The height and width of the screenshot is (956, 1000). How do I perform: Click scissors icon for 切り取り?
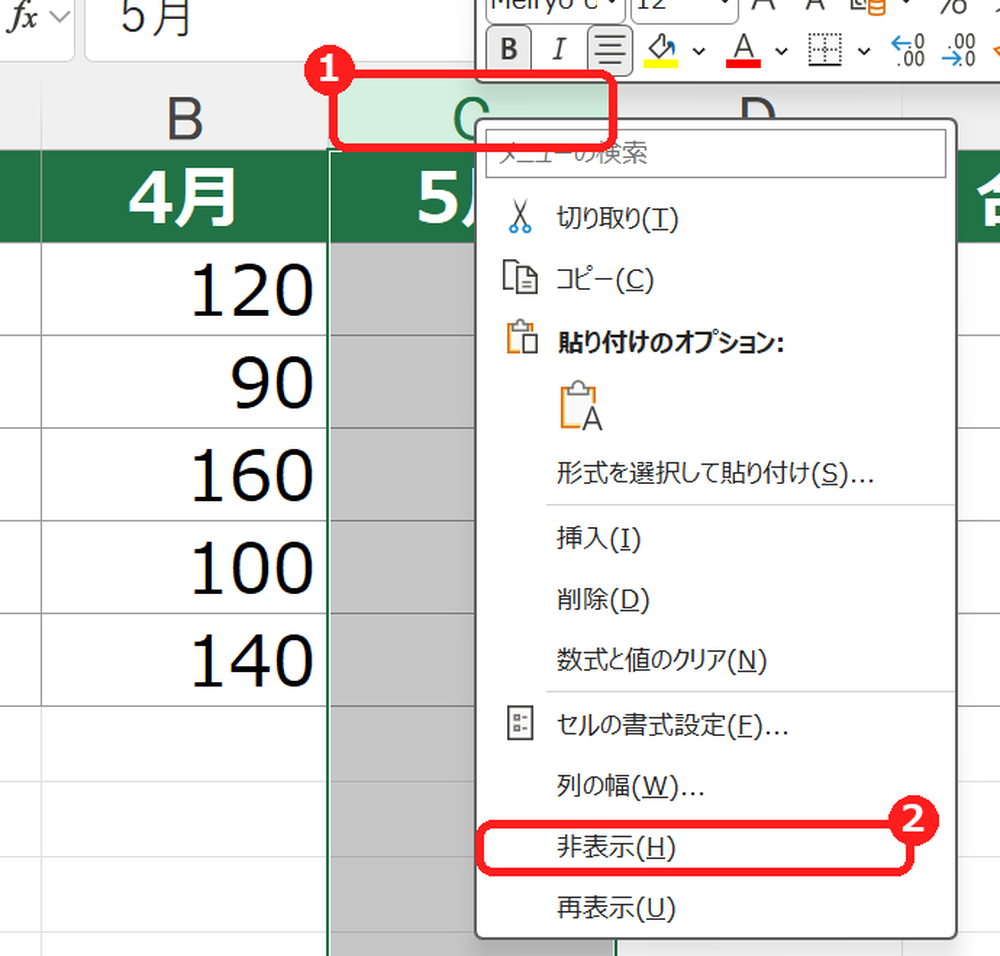coord(520,217)
